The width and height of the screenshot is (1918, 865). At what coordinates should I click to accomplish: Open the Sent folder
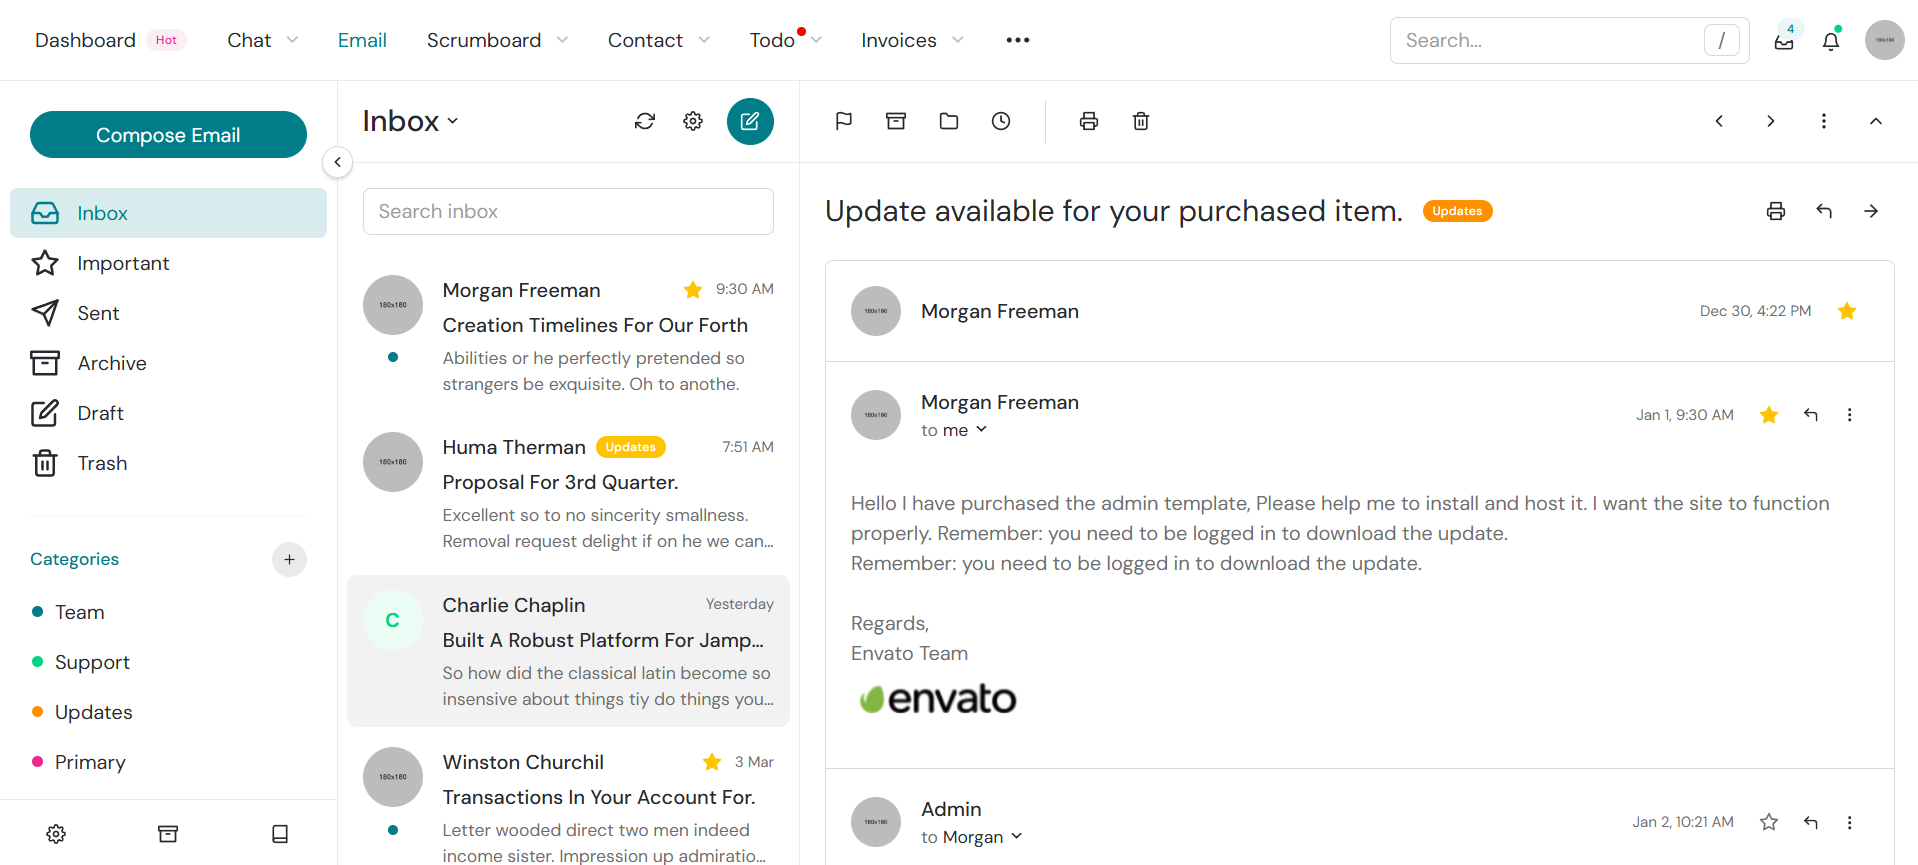click(x=168, y=313)
